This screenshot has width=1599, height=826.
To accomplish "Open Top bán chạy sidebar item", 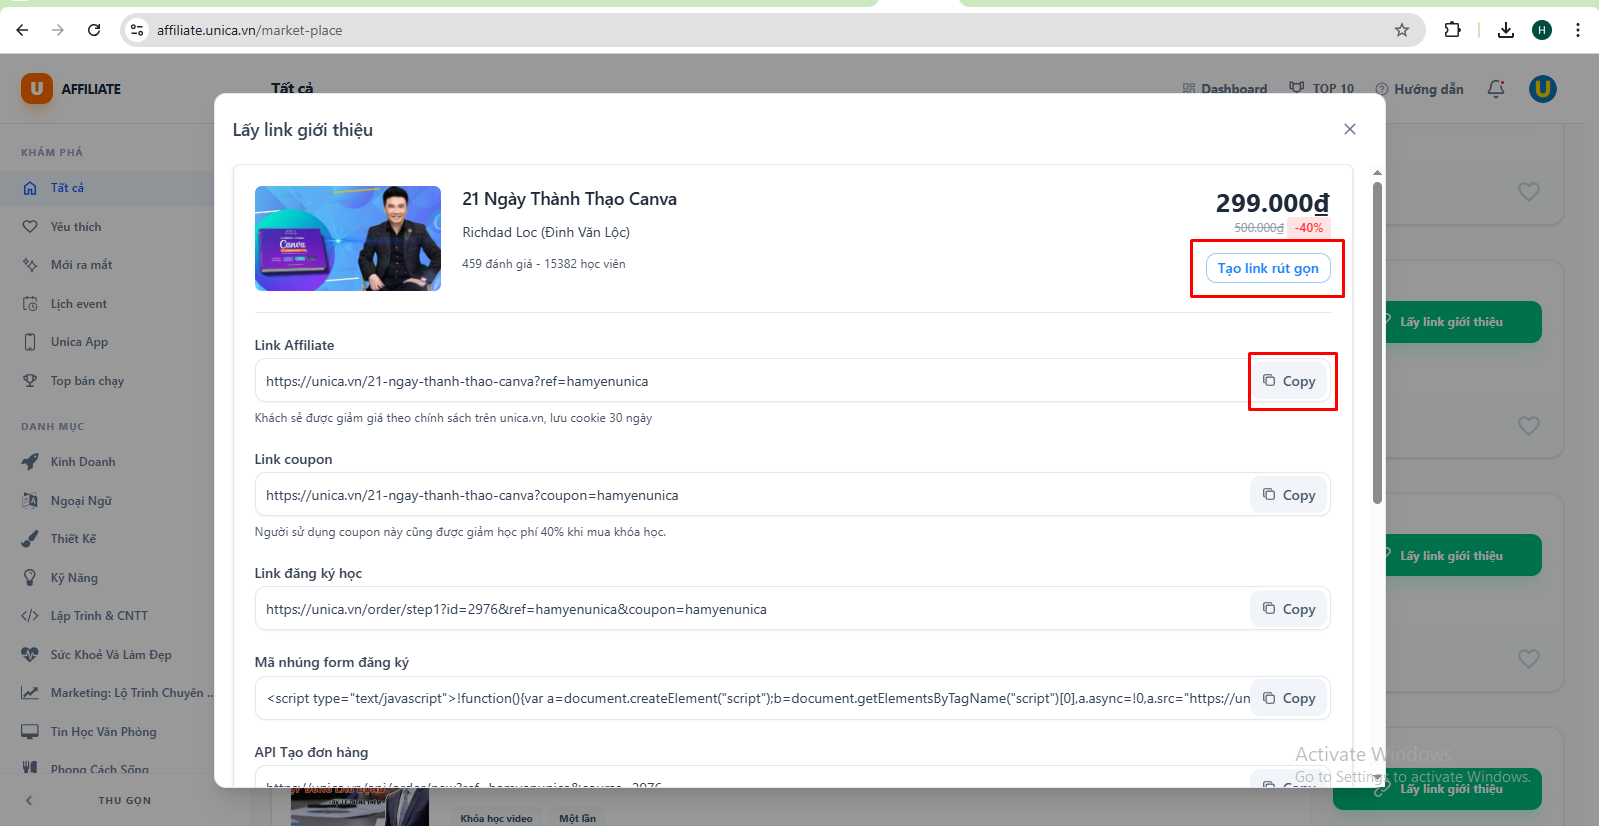I will (x=87, y=381).
